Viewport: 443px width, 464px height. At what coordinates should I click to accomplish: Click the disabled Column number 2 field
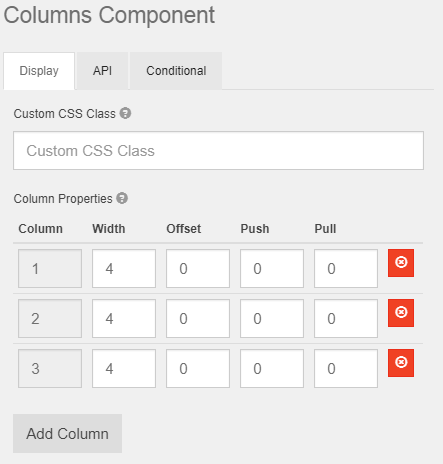[50, 318]
